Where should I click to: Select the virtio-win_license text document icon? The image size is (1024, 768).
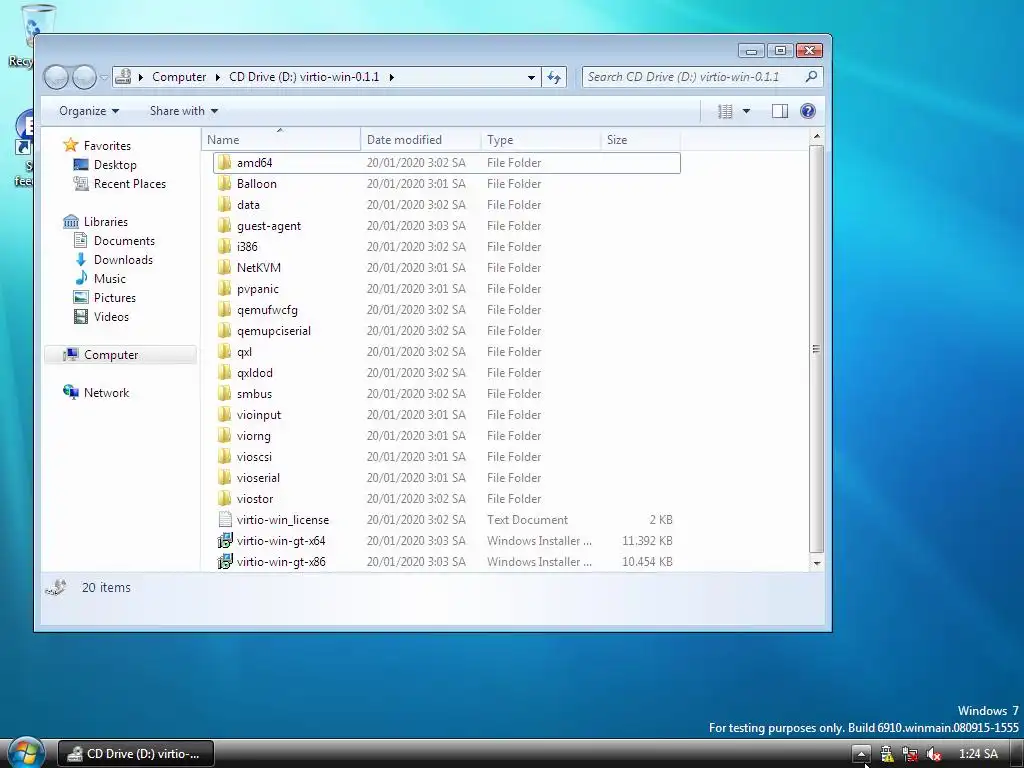pos(225,519)
